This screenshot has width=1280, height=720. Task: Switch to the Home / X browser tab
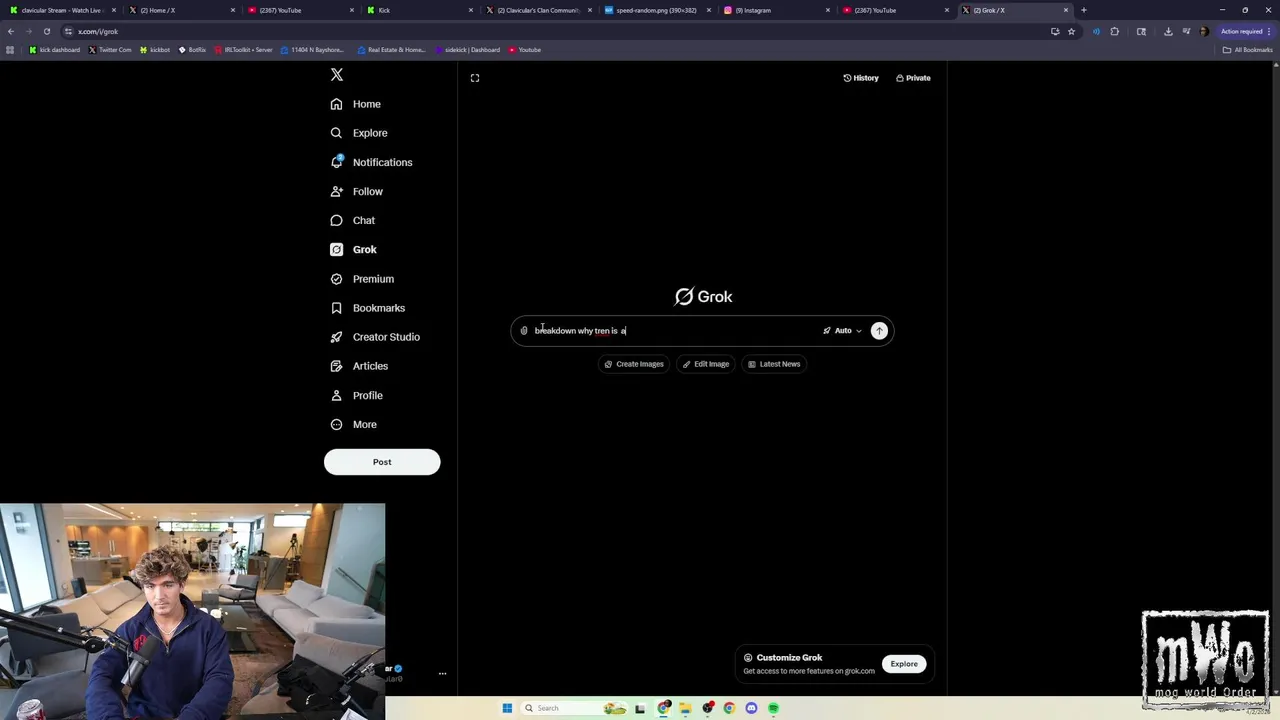pos(181,10)
